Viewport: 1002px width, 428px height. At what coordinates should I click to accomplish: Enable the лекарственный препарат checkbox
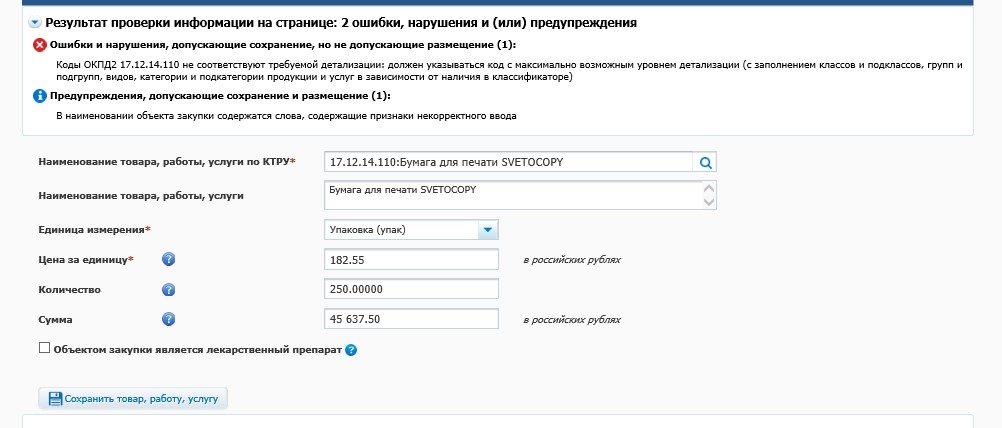tap(44, 349)
